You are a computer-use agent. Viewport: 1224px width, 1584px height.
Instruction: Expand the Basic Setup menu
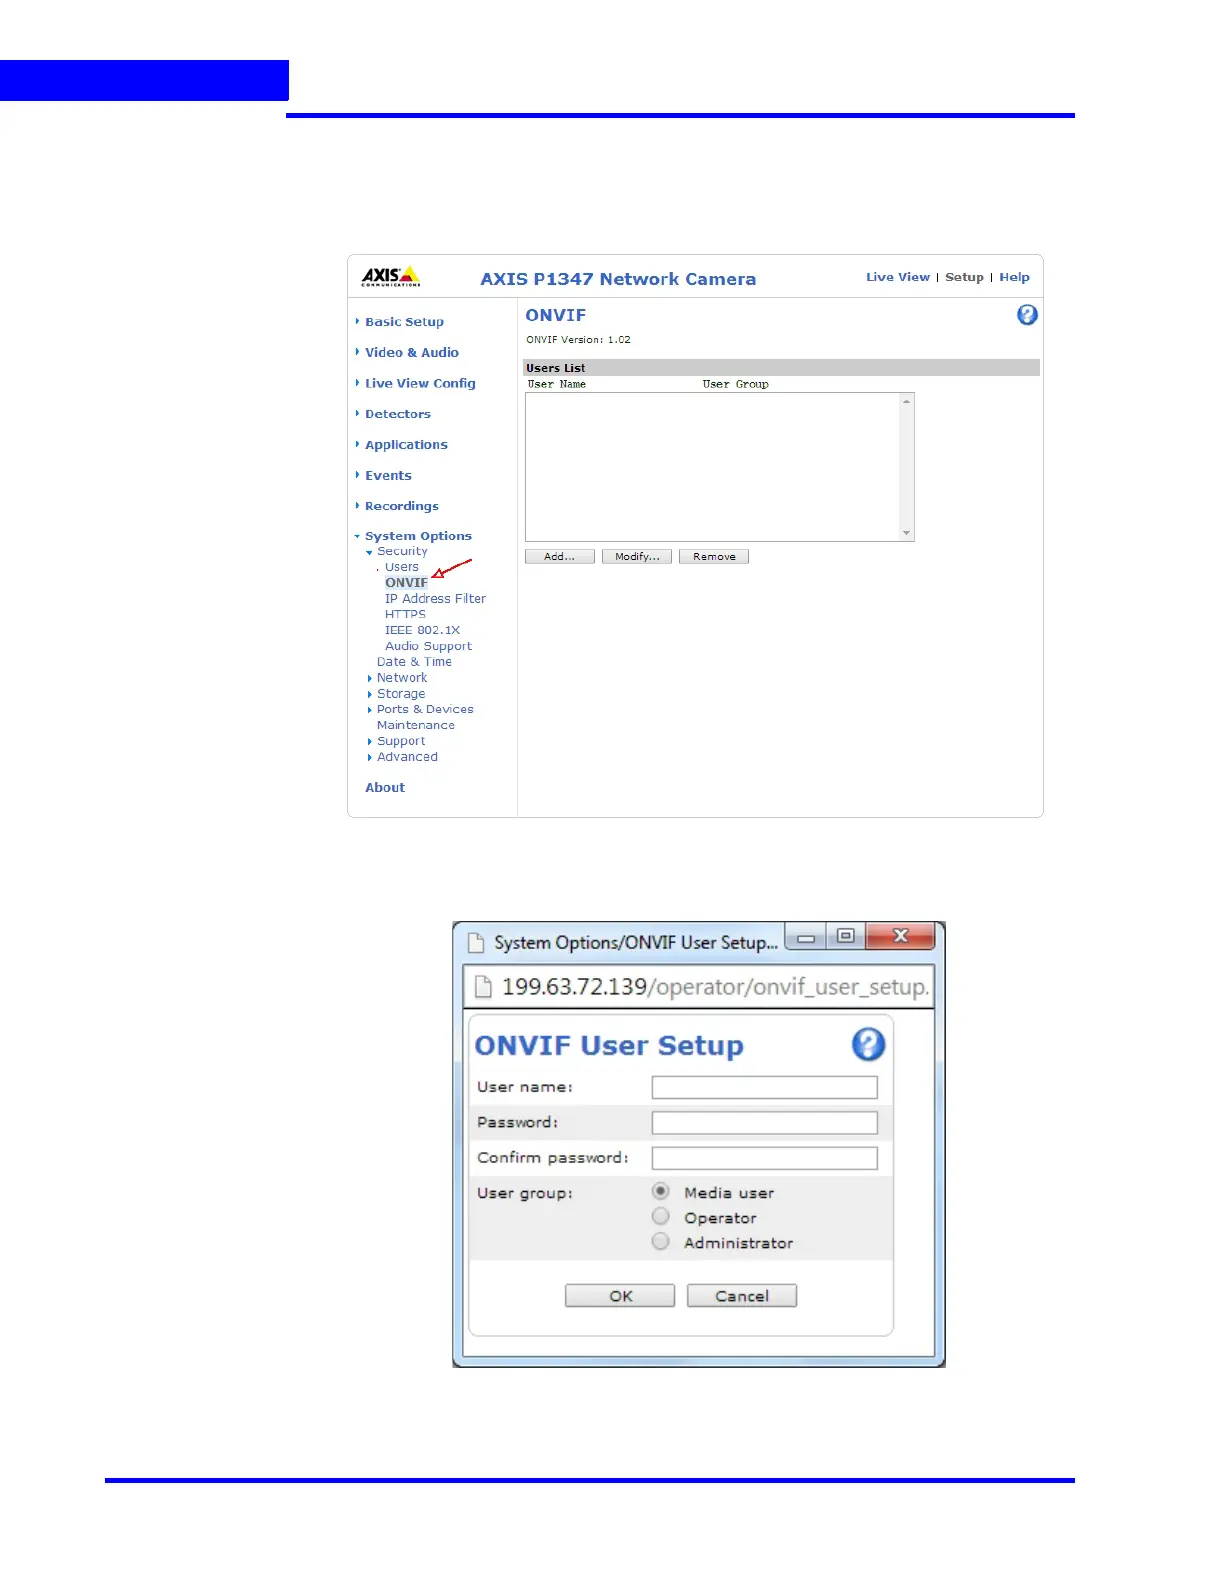[404, 322]
